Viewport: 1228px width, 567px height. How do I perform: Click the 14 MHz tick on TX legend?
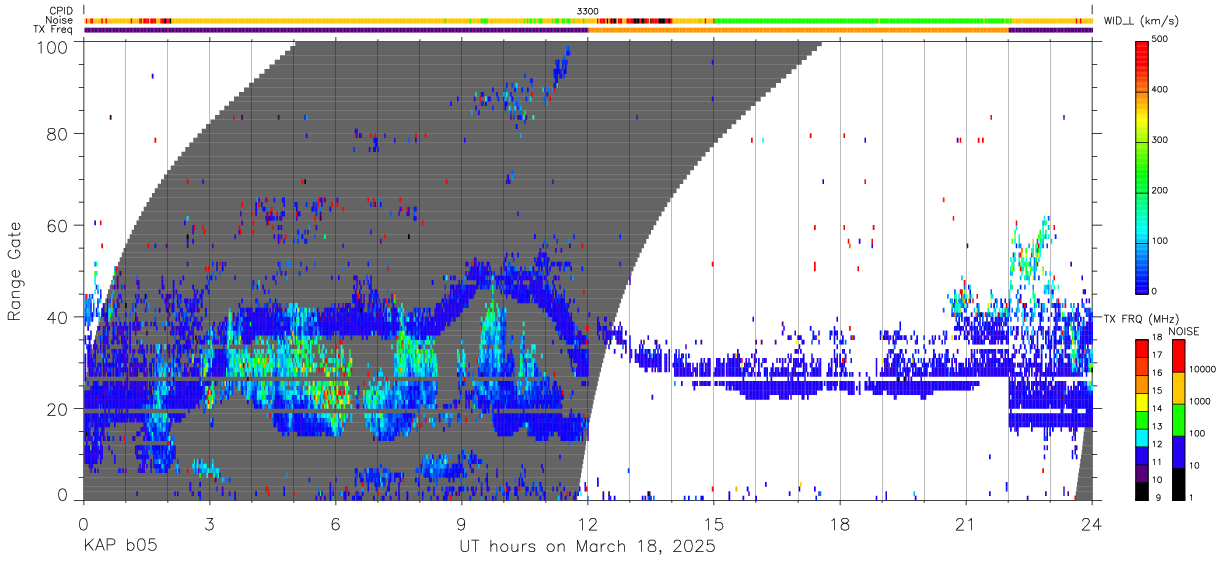tap(1158, 408)
